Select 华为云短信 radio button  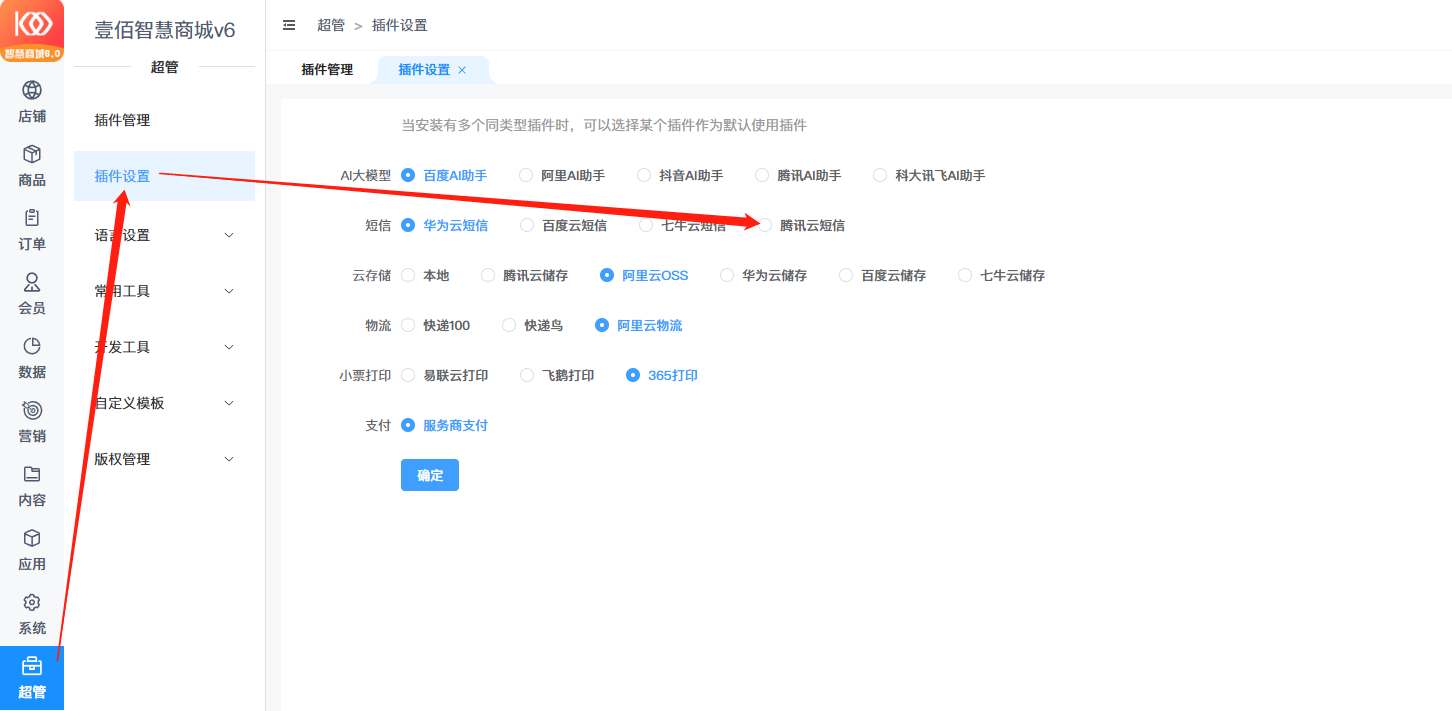[x=408, y=225]
